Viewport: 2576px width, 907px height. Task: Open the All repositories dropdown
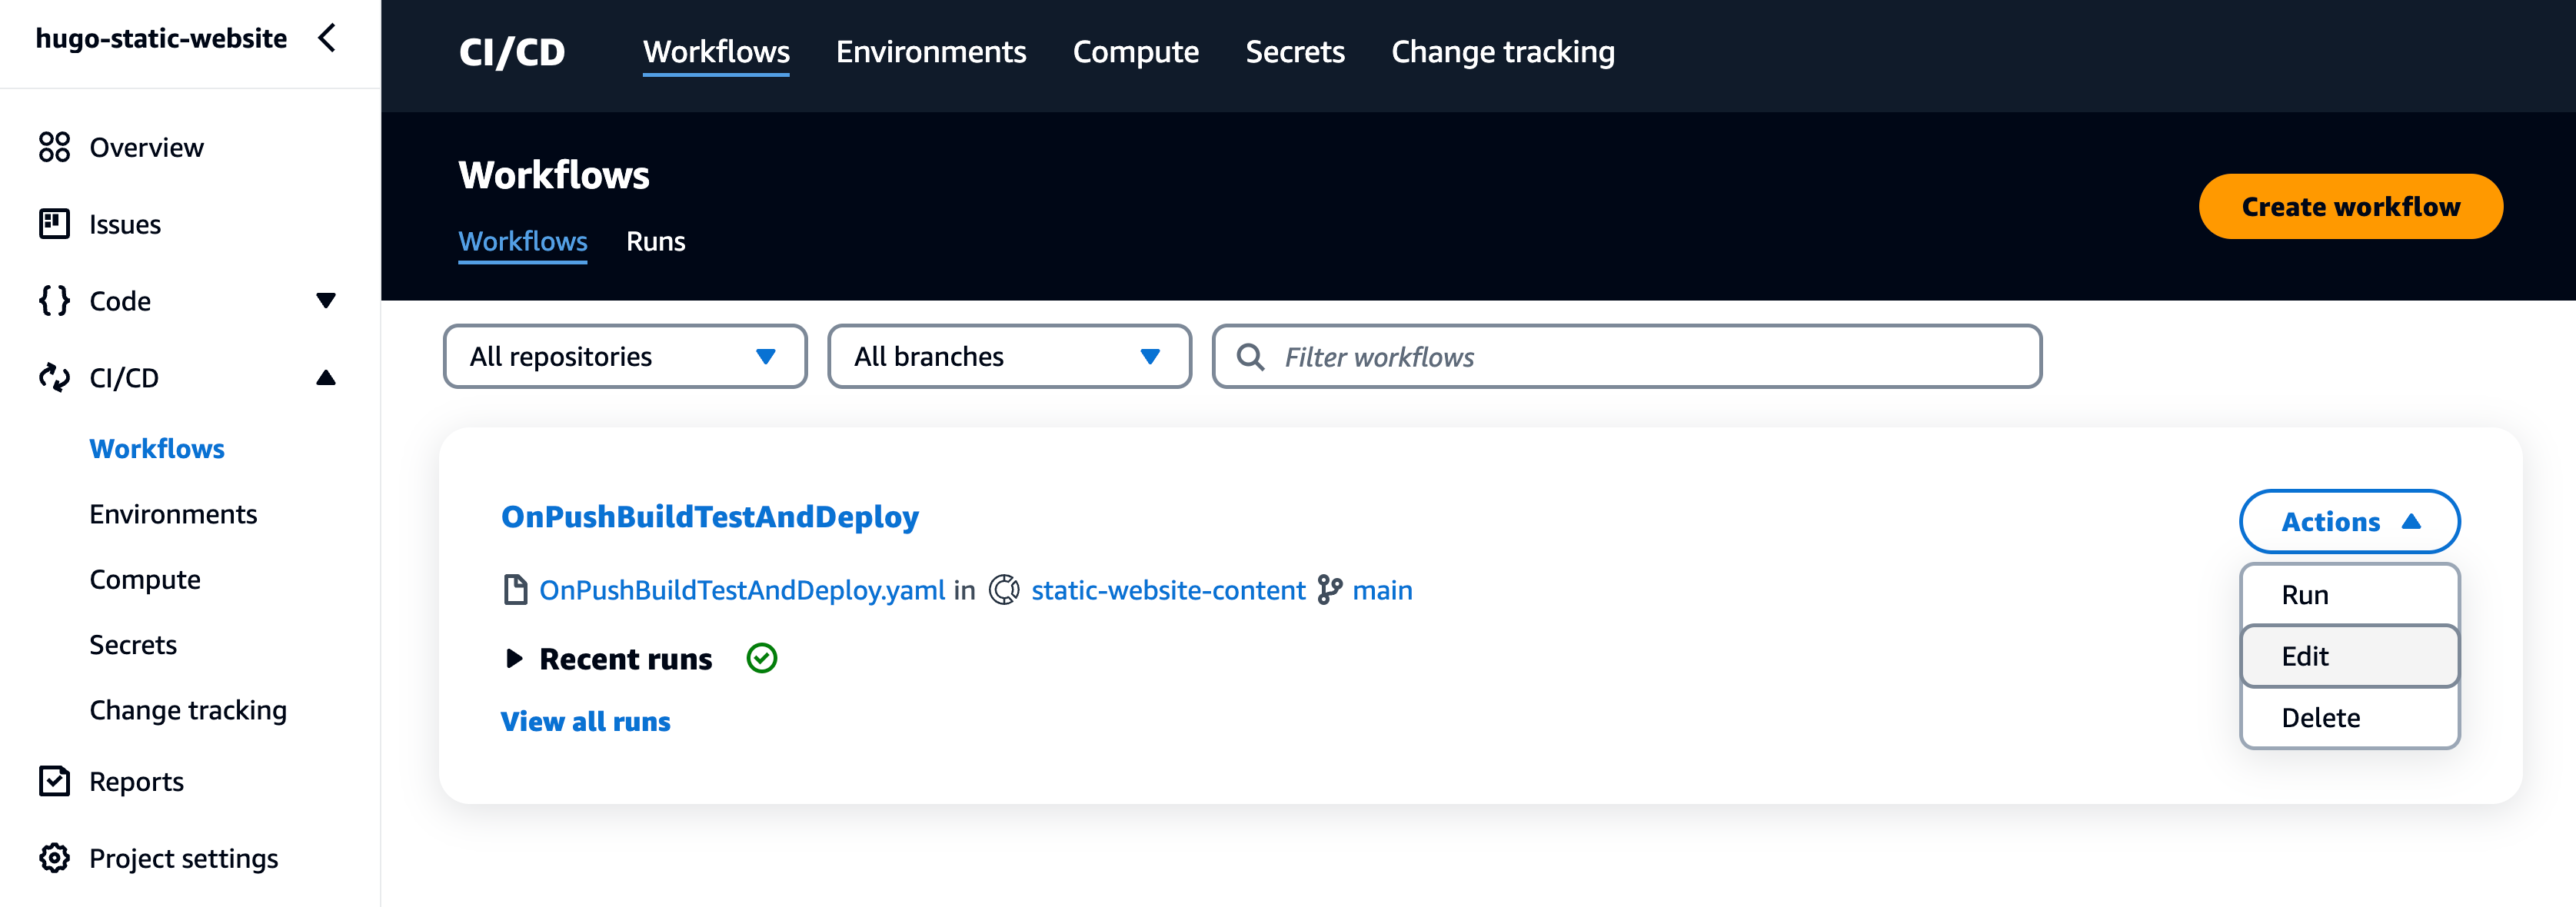click(624, 356)
